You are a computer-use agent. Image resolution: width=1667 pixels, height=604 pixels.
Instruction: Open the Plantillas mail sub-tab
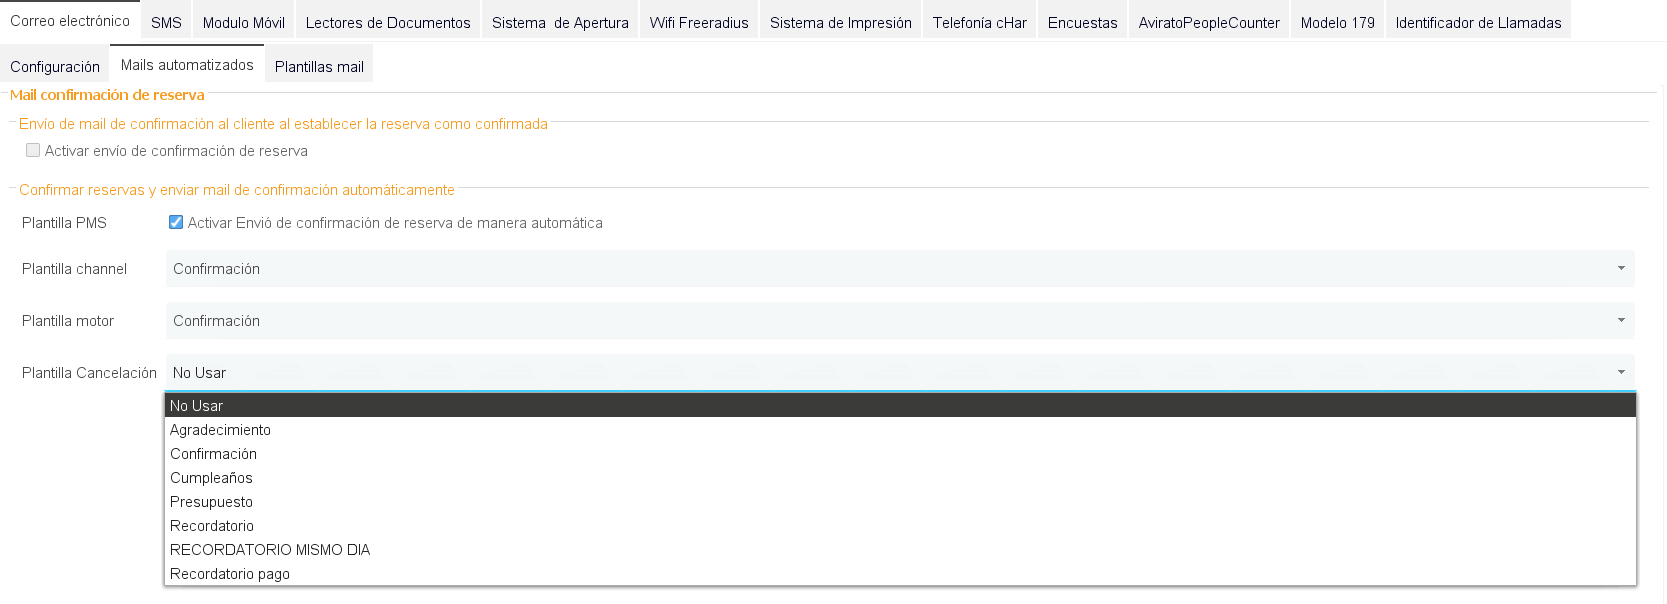(x=319, y=66)
